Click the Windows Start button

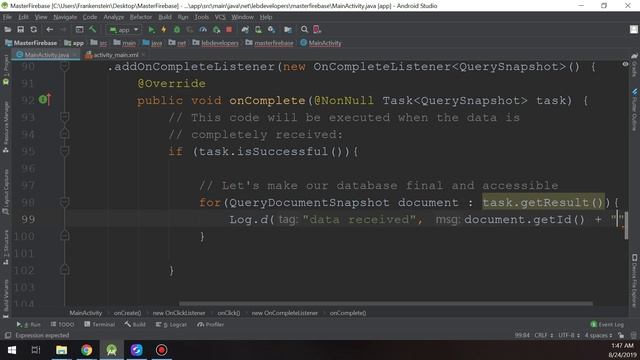[12, 350]
